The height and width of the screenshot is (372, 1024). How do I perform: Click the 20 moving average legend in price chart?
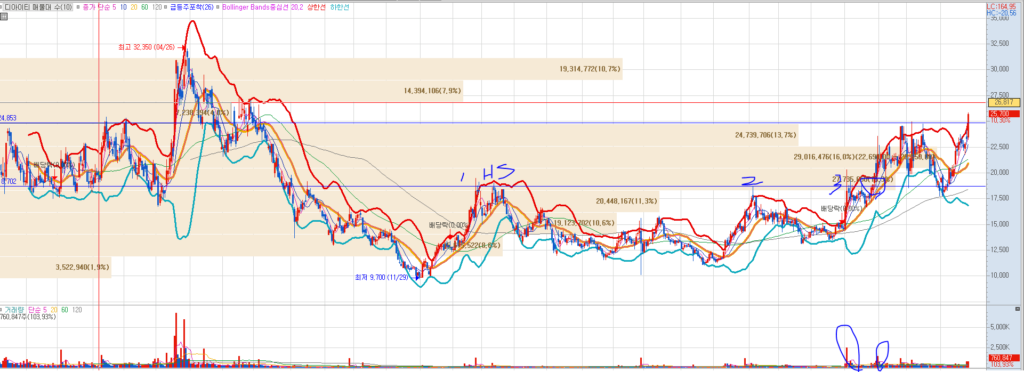pyautogui.click(x=134, y=7)
